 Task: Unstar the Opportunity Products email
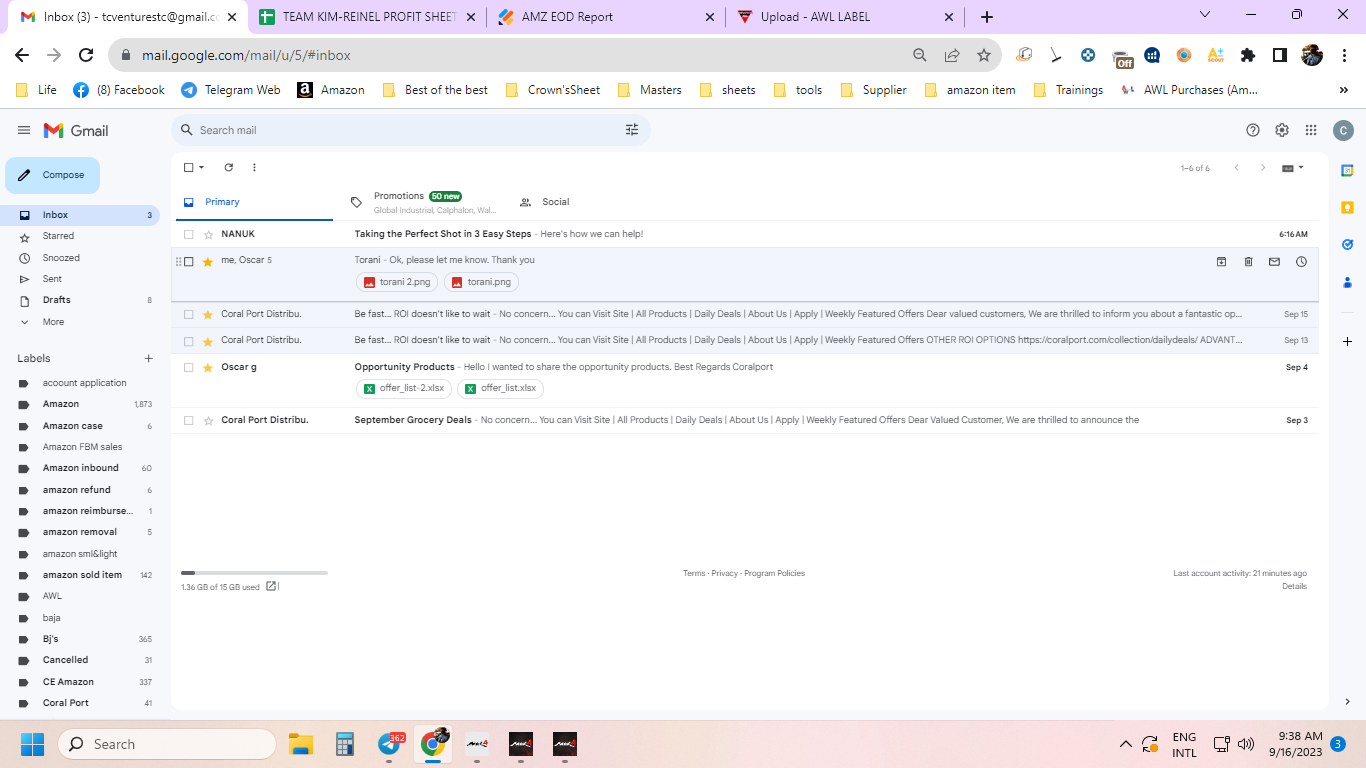208,367
